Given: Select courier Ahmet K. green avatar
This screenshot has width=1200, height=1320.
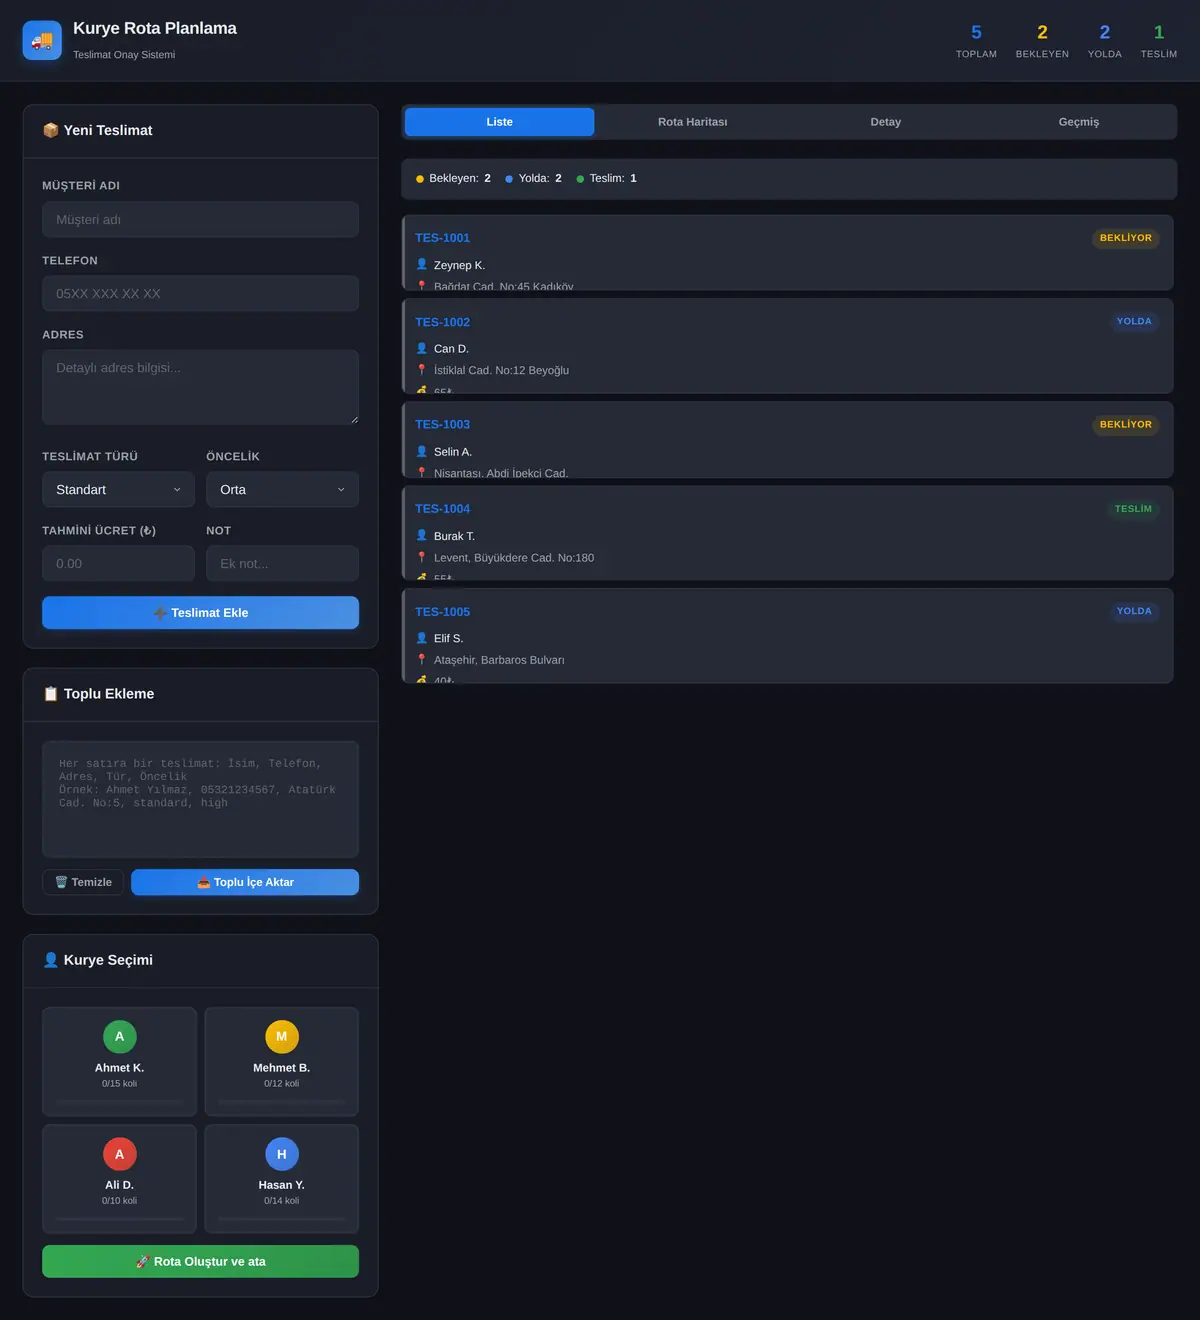Looking at the screenshot, I should point(120,1037).
